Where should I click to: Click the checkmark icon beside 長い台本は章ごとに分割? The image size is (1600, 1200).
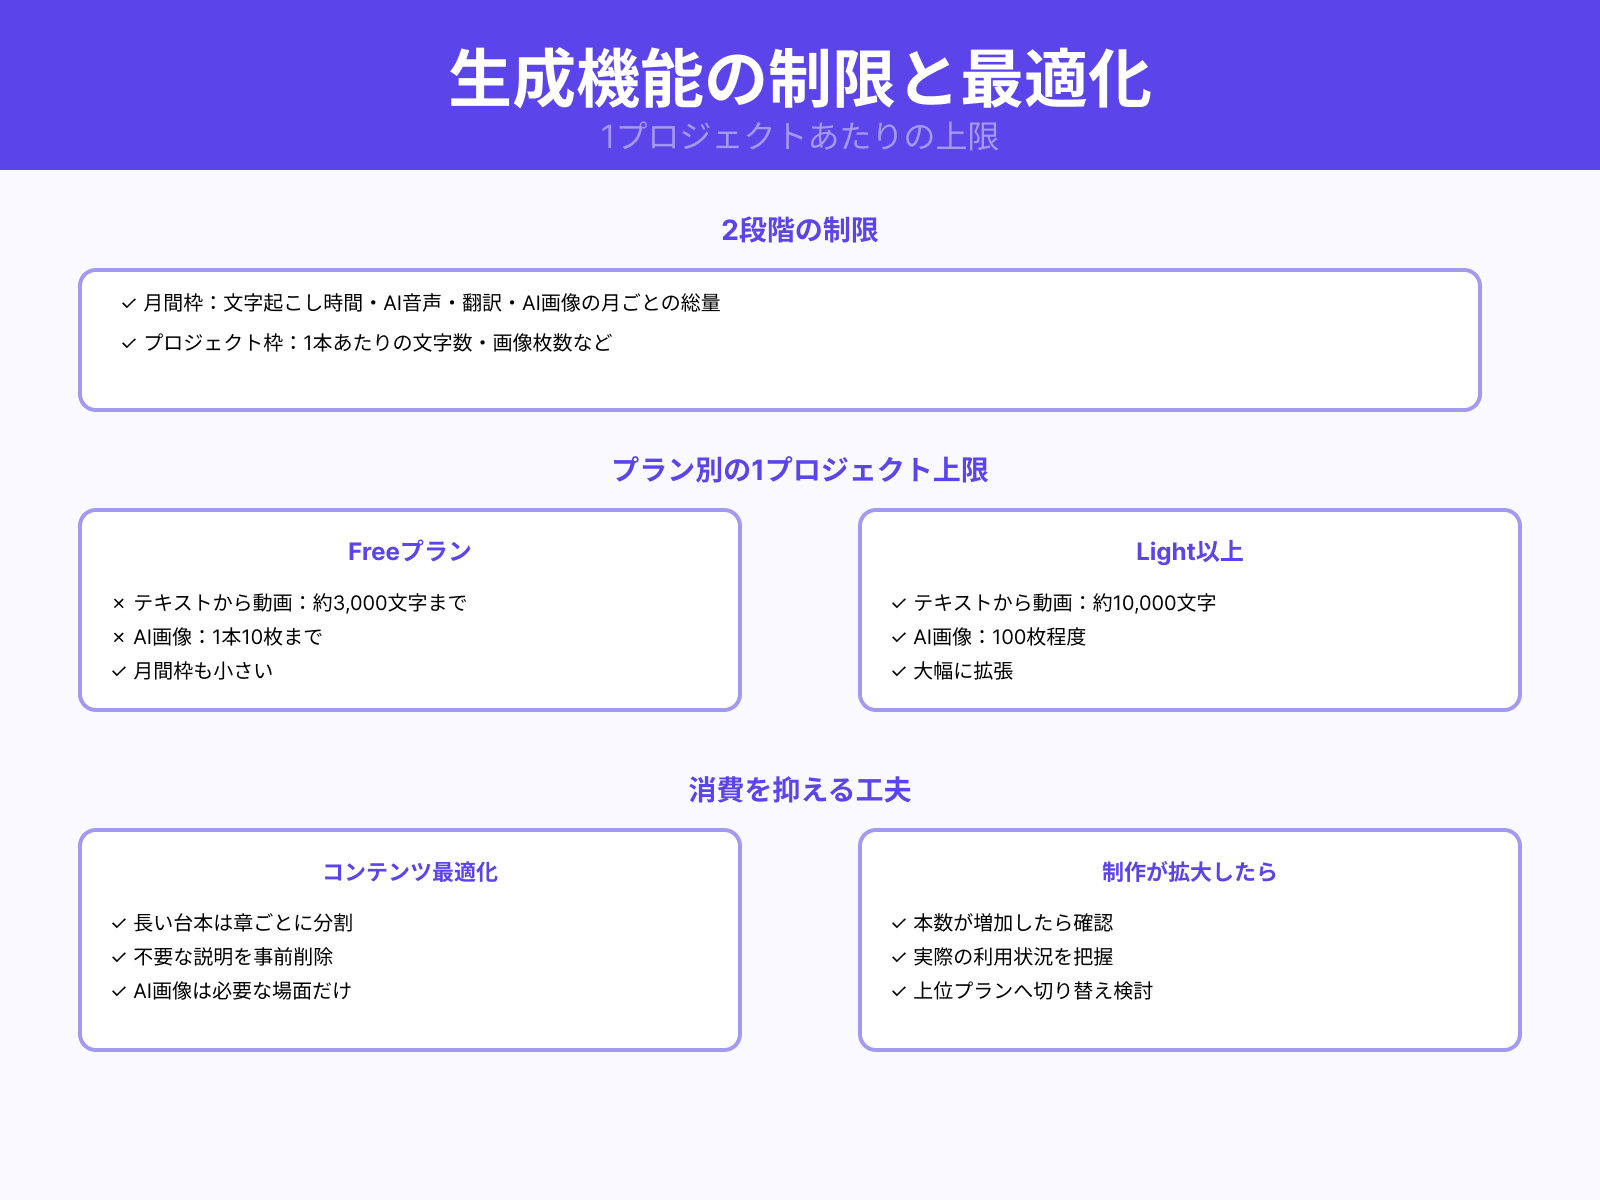(x=117, y=924)
